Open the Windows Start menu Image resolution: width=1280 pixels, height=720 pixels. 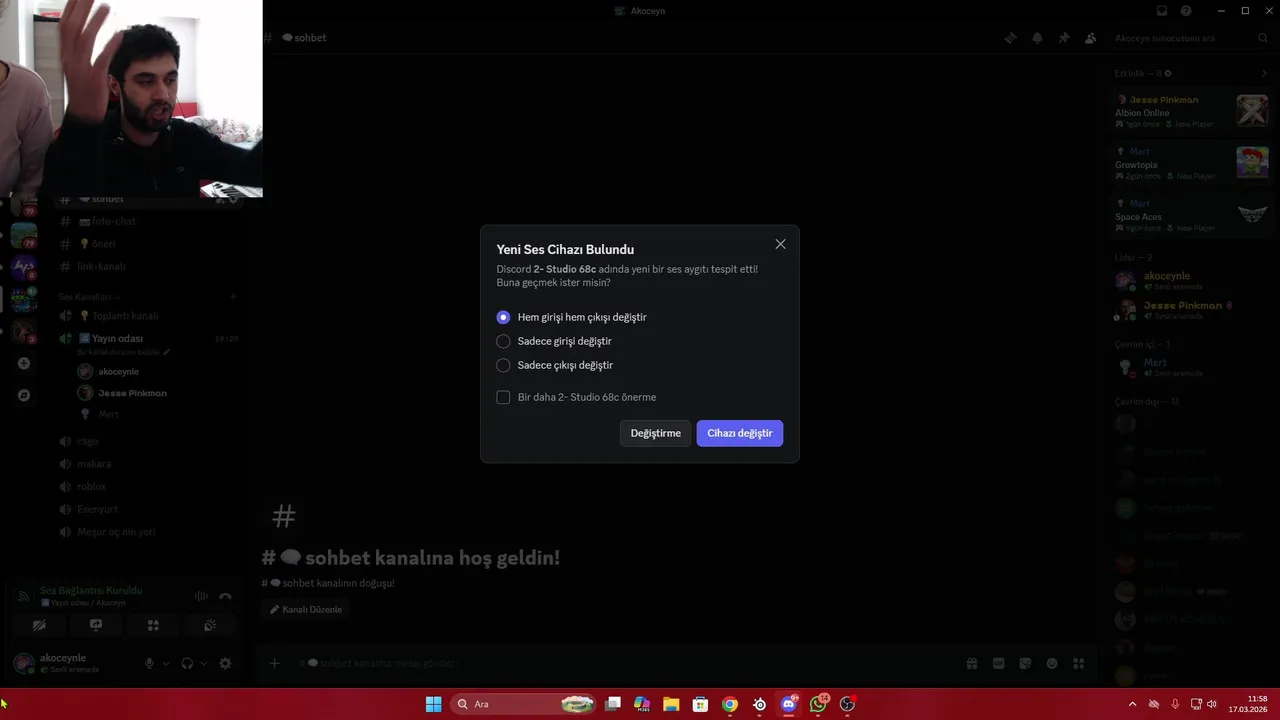pos(433,704)
